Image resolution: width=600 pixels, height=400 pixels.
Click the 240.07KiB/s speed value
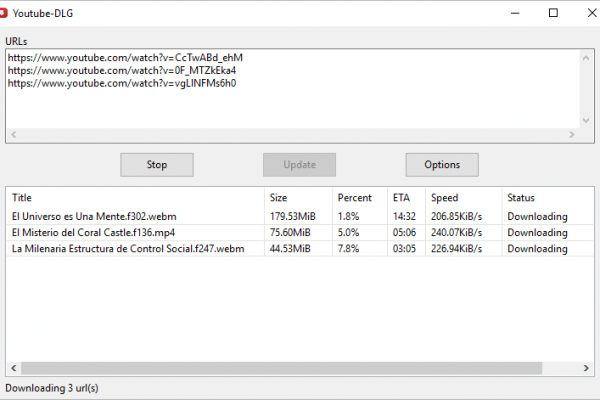(456, 232)
